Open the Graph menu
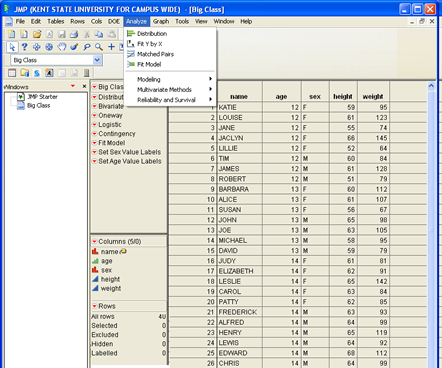Screen dimensions: 442x368 click(161, 21)
